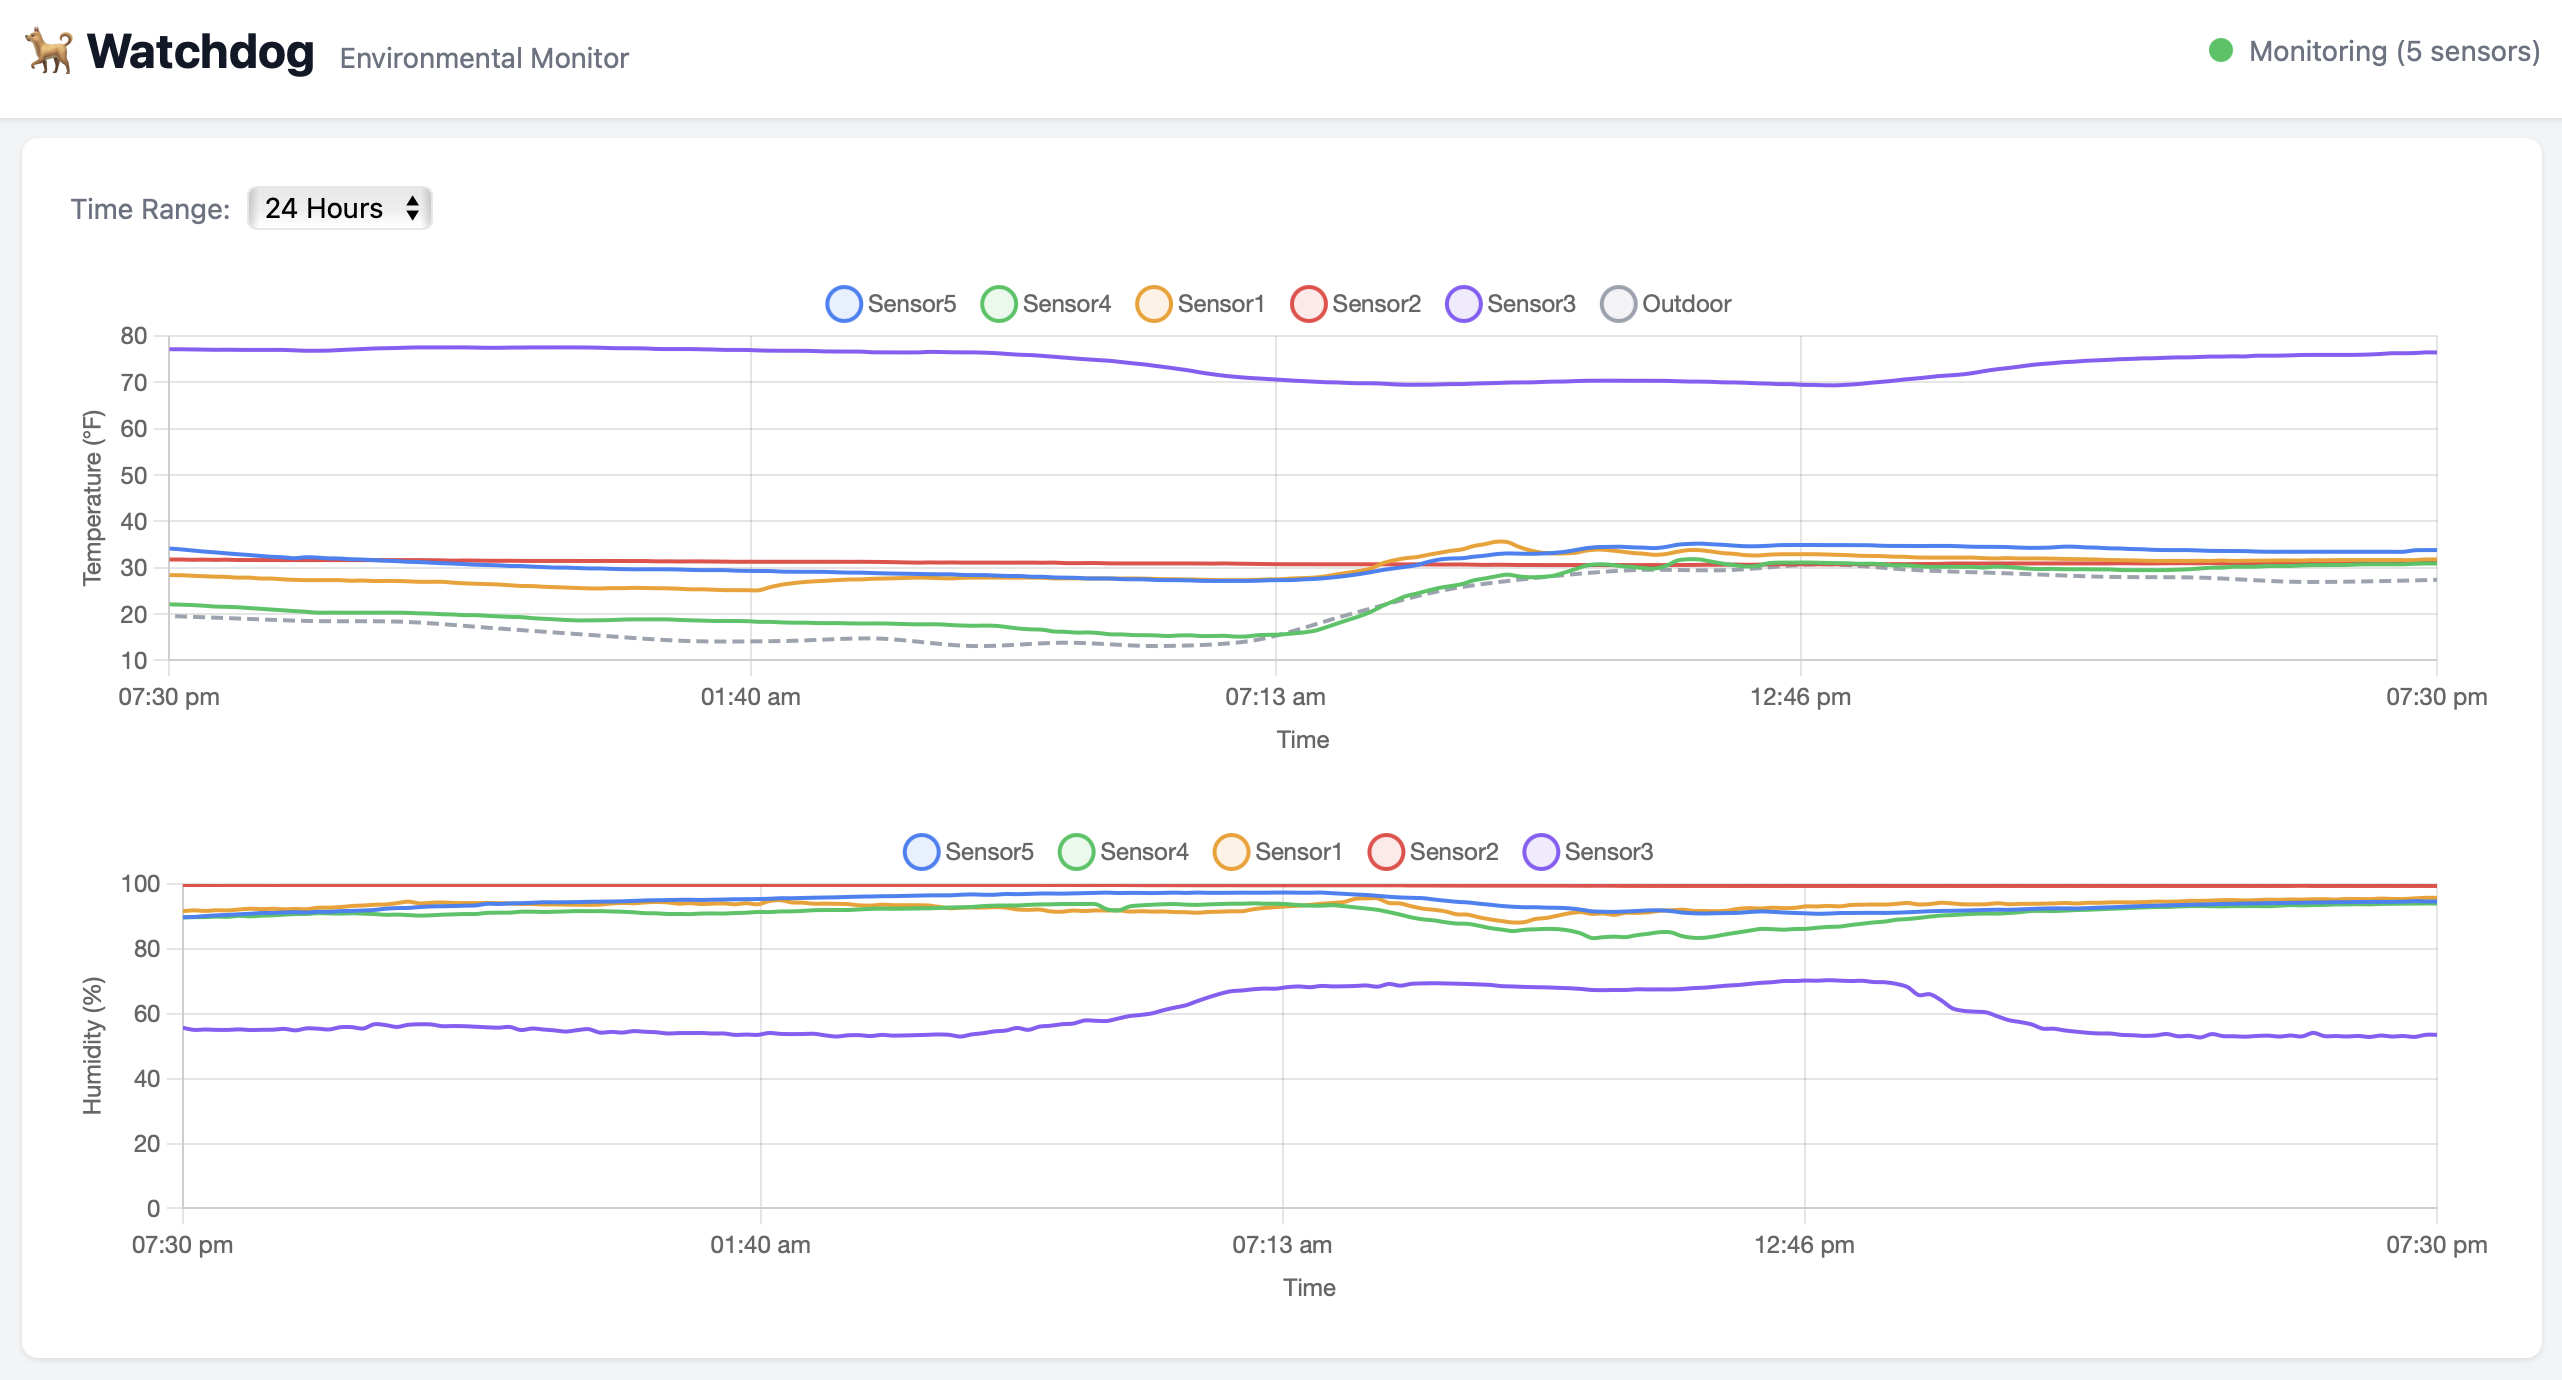Click Sensor2 red circle in temperature legend
The image size is (2562, 1380).
1308,304
